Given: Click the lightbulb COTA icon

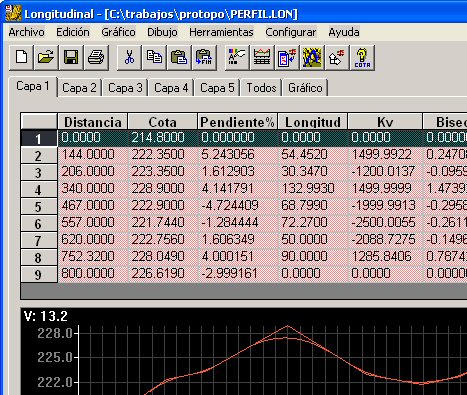Looking at the screenshot, I should pyautogui.click(x=362, y=58).
